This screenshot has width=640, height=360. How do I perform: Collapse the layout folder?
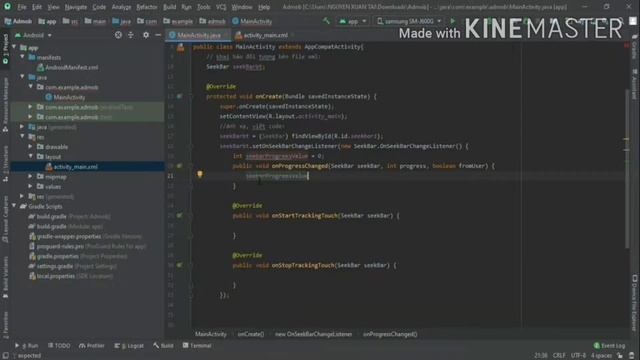[x=31, y=157]
